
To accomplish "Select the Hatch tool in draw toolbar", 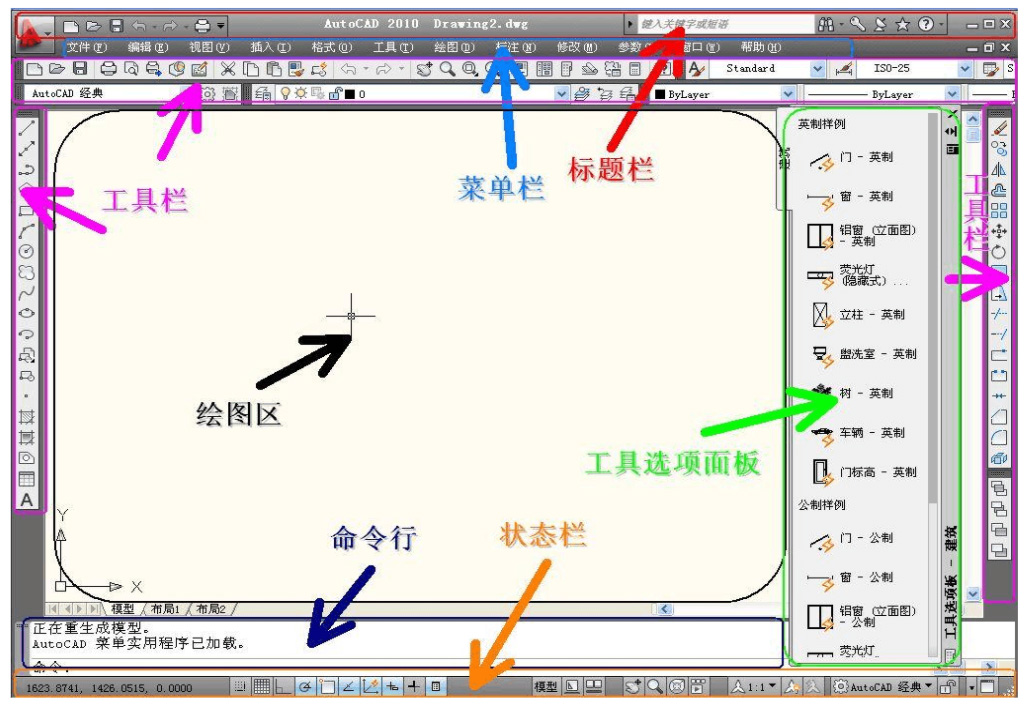I will [x=26, y=416].
